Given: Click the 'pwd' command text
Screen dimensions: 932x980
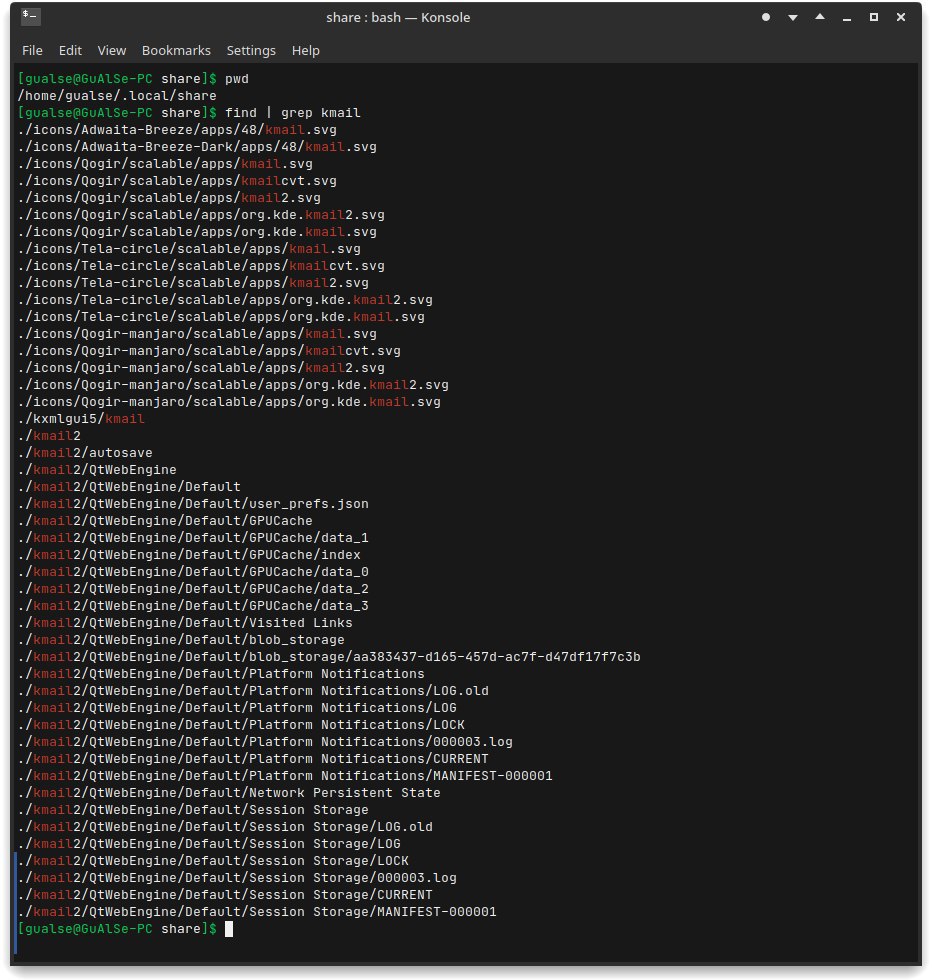Looking at the screenshot, I should point(237,79).
